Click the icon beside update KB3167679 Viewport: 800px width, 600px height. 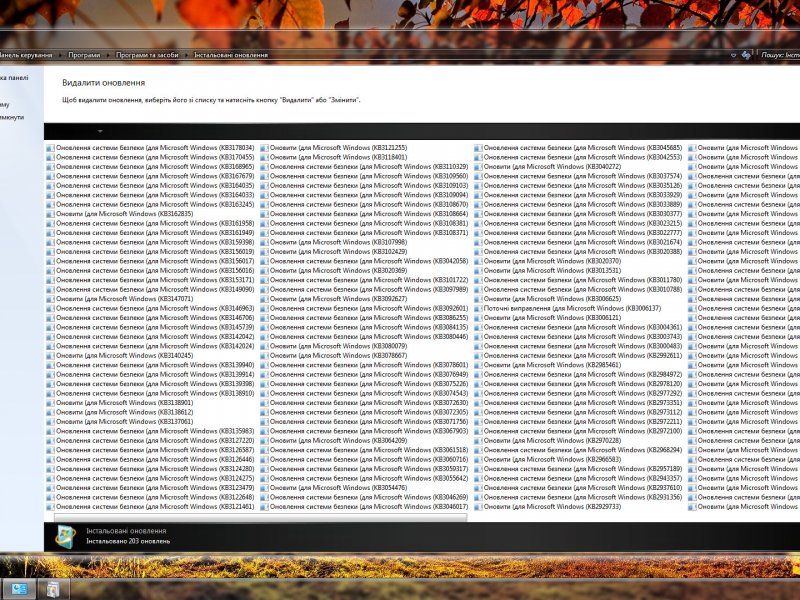pyautogui.click(x=50, y=177)
